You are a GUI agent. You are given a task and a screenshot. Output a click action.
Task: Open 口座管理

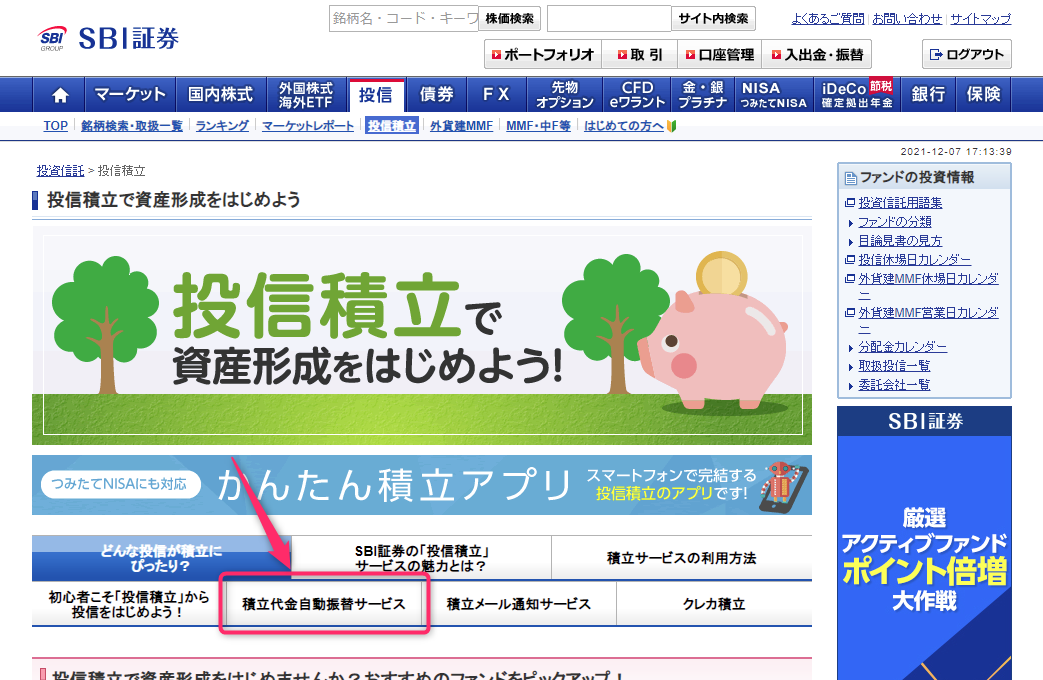[x=720, y=55]
